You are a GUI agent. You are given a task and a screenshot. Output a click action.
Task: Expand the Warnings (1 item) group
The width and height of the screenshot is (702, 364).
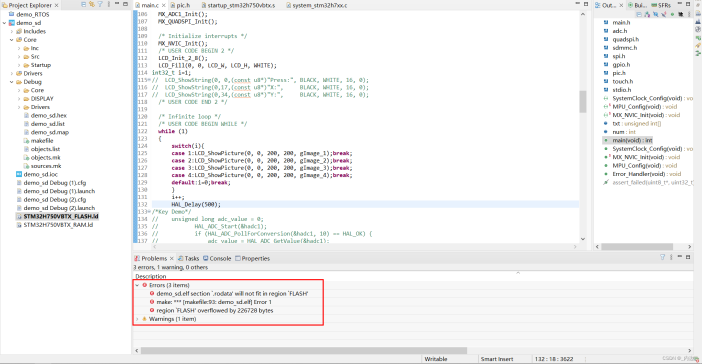tap(137, 319)
